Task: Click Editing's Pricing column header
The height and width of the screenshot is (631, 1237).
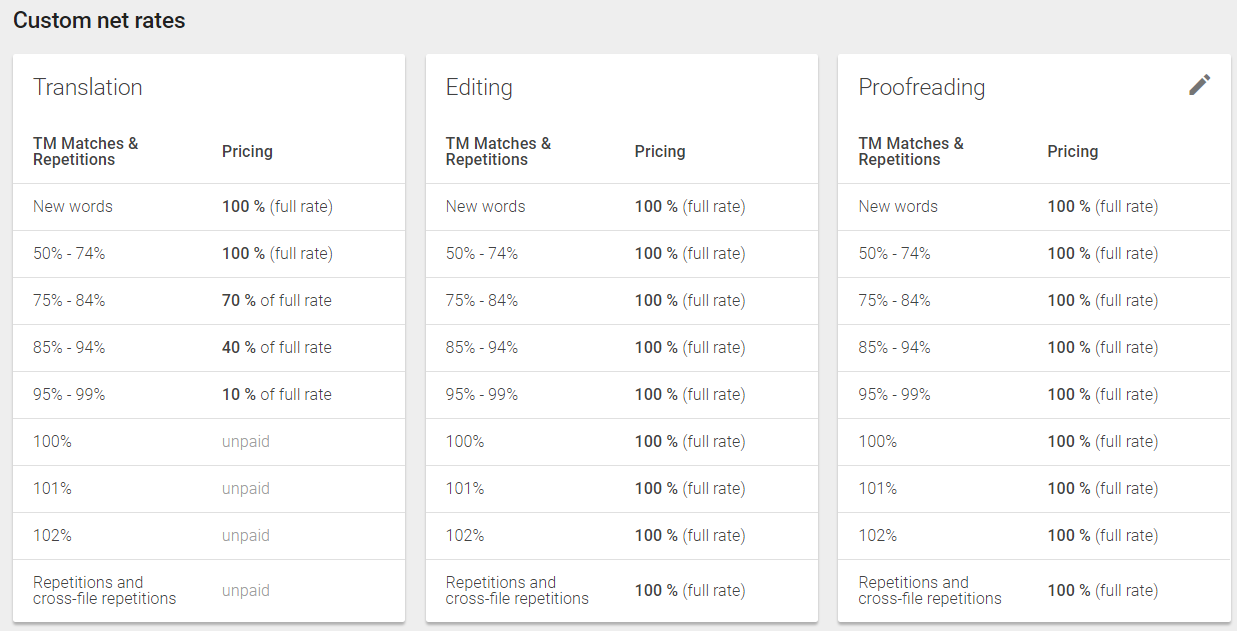Action: (660, 151)
